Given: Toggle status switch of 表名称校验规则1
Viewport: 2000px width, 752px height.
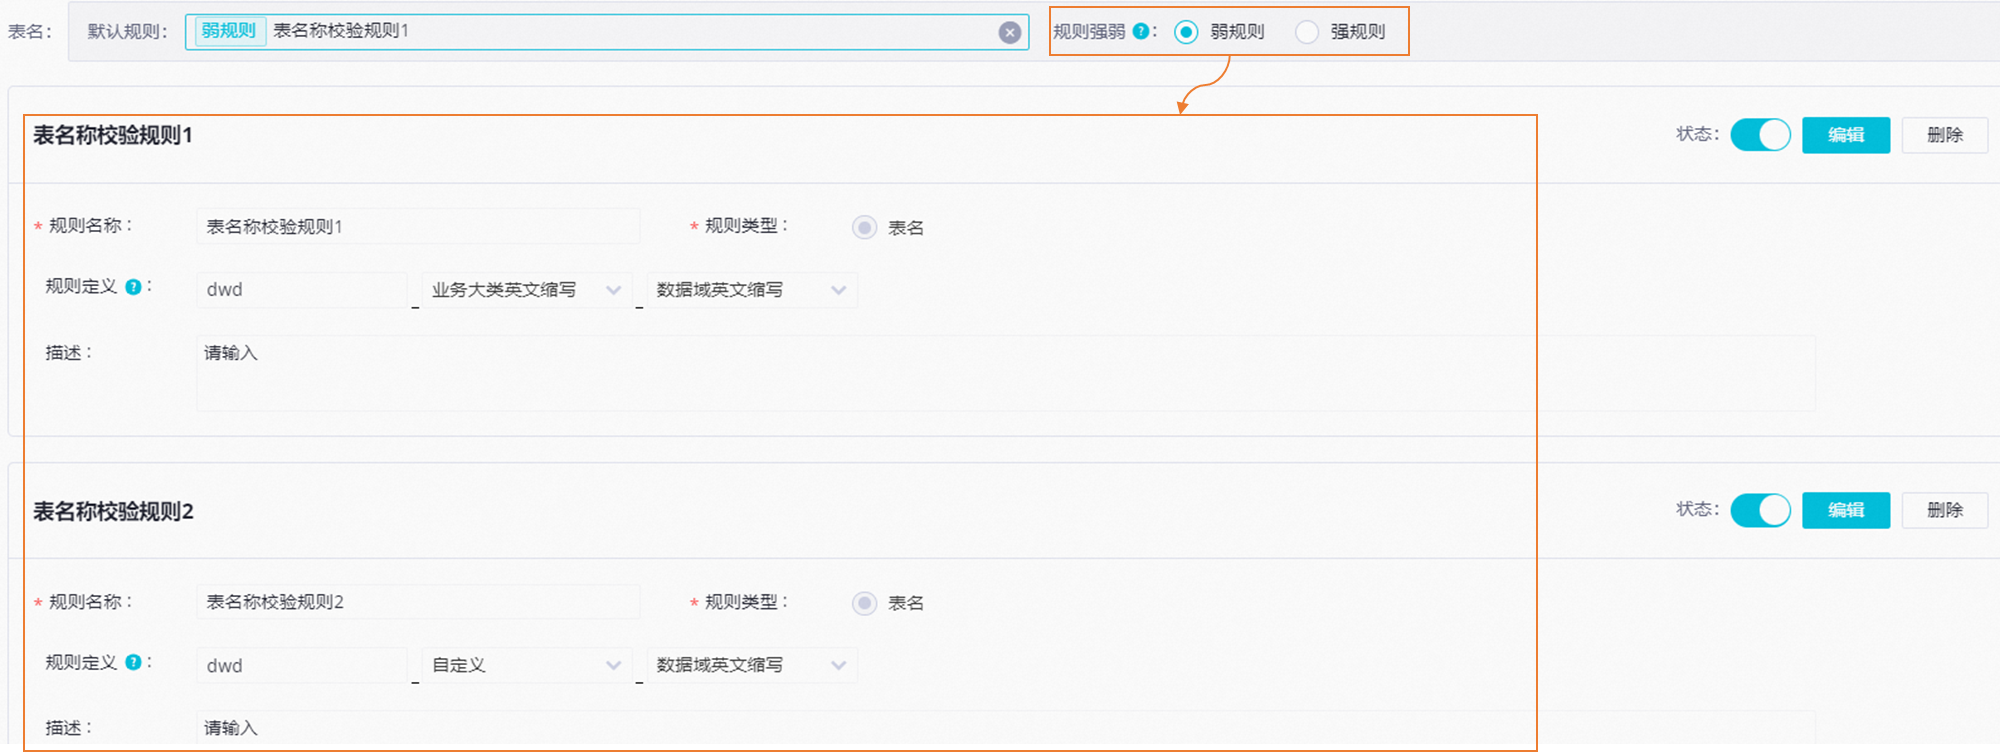Looking at the screenshot, I should pos(1760,134).
